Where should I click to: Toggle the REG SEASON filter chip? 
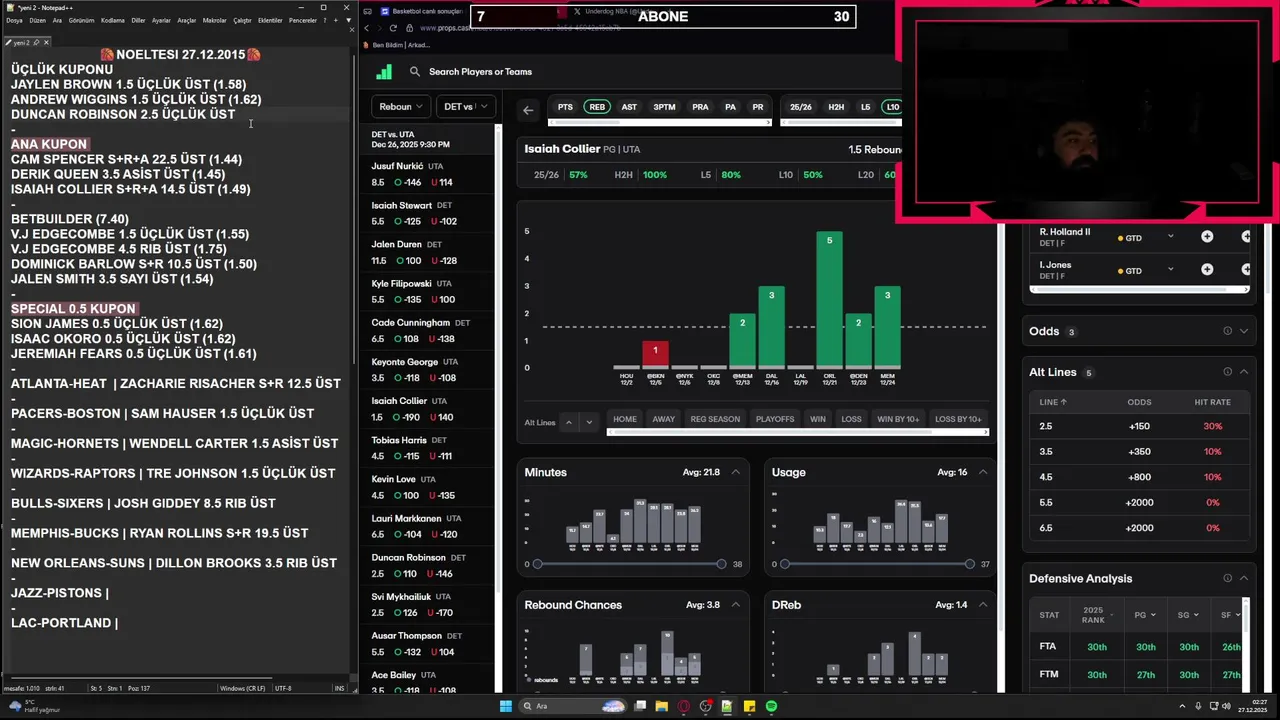coord(715,419)
